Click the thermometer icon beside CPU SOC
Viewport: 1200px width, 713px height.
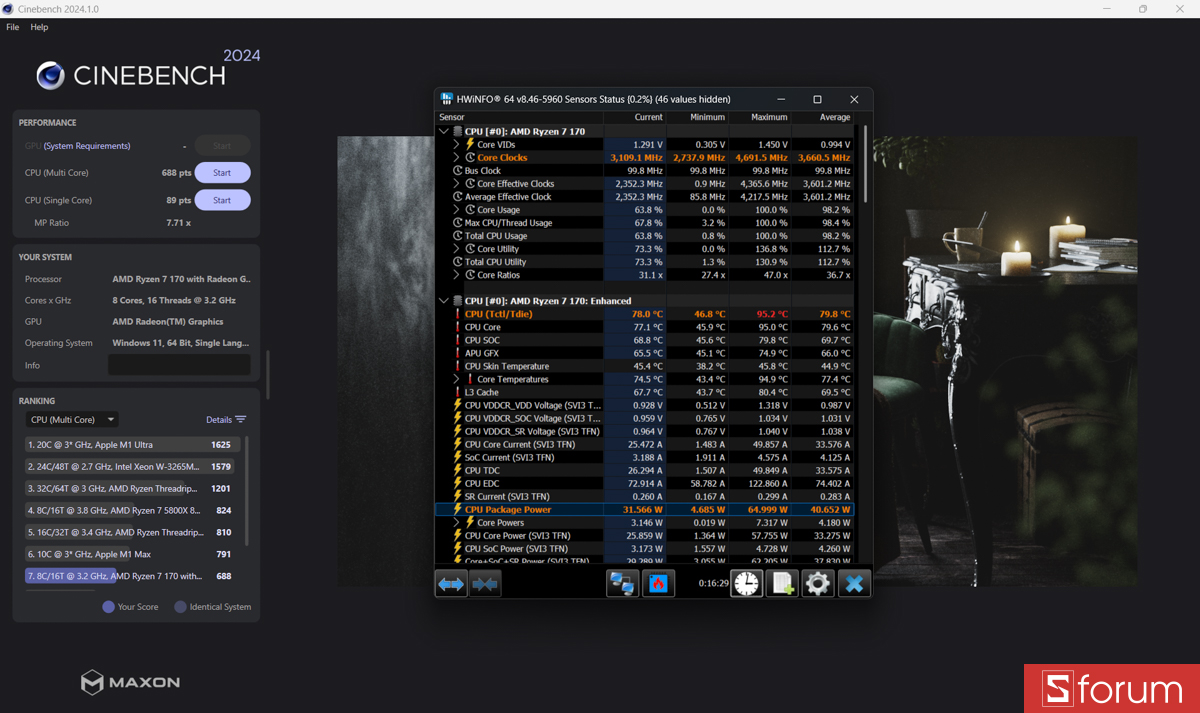click(x=458, y=340)
